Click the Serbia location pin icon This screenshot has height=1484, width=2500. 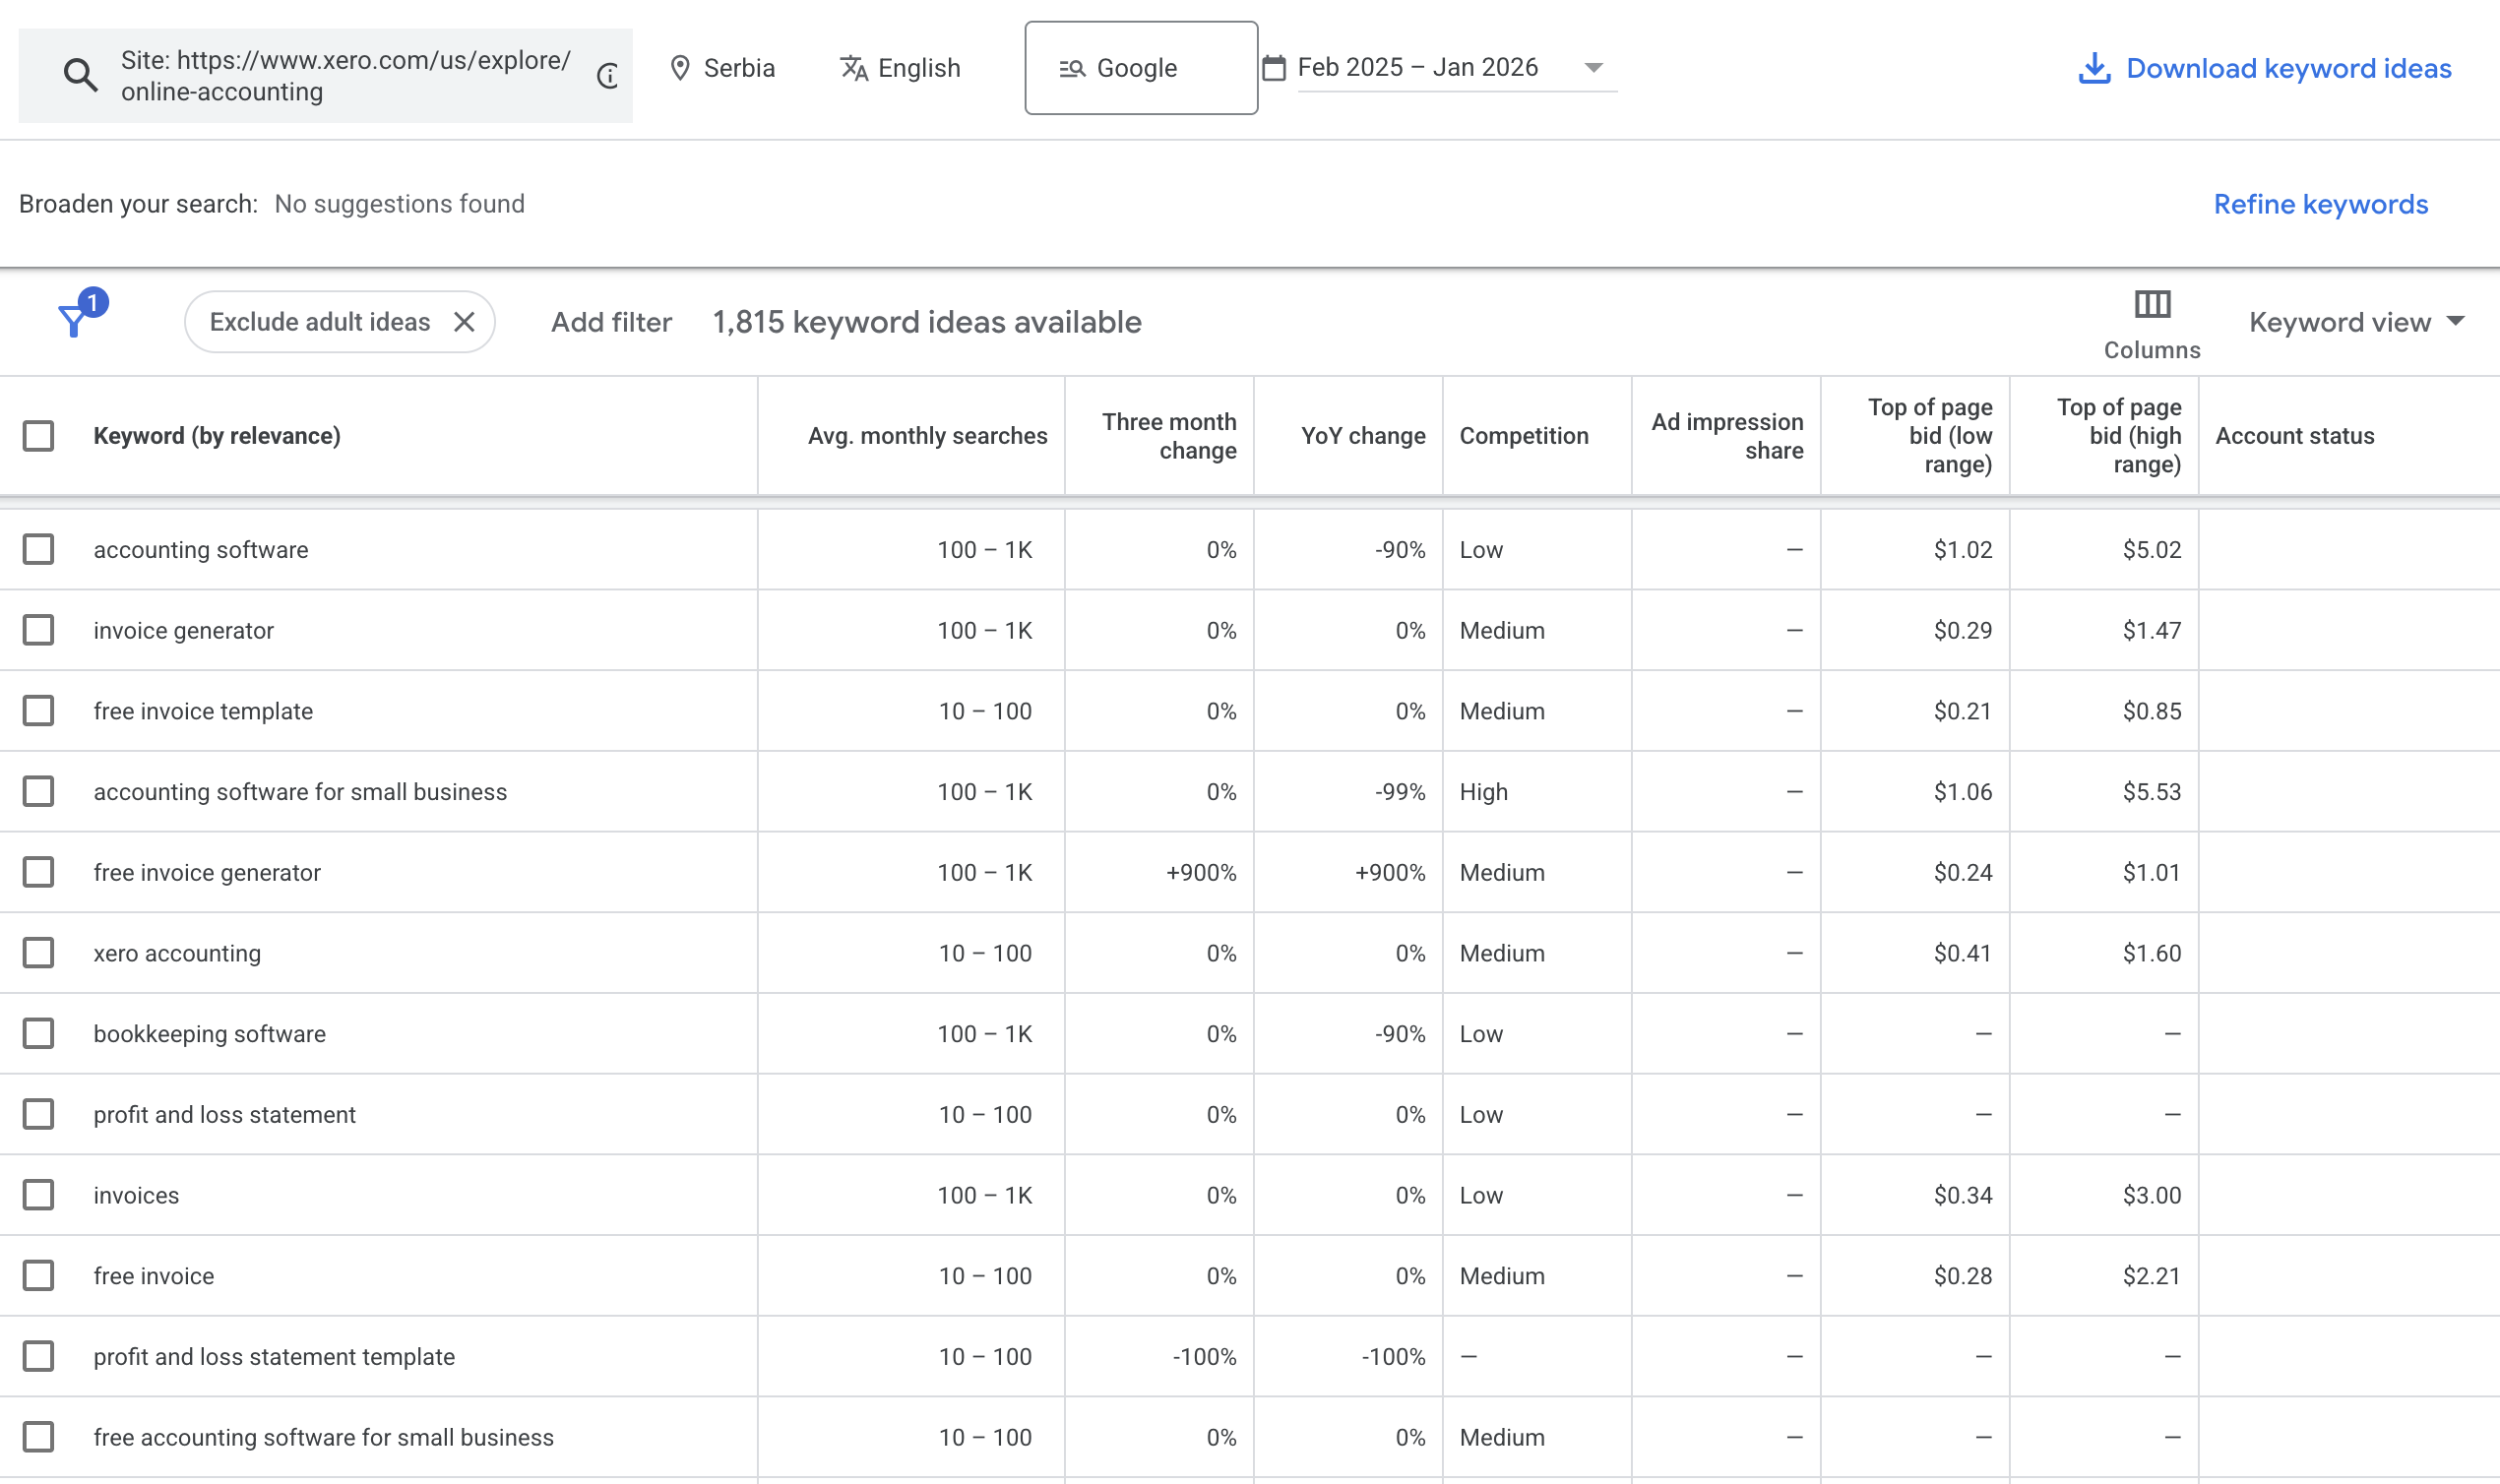pos(680,68)
